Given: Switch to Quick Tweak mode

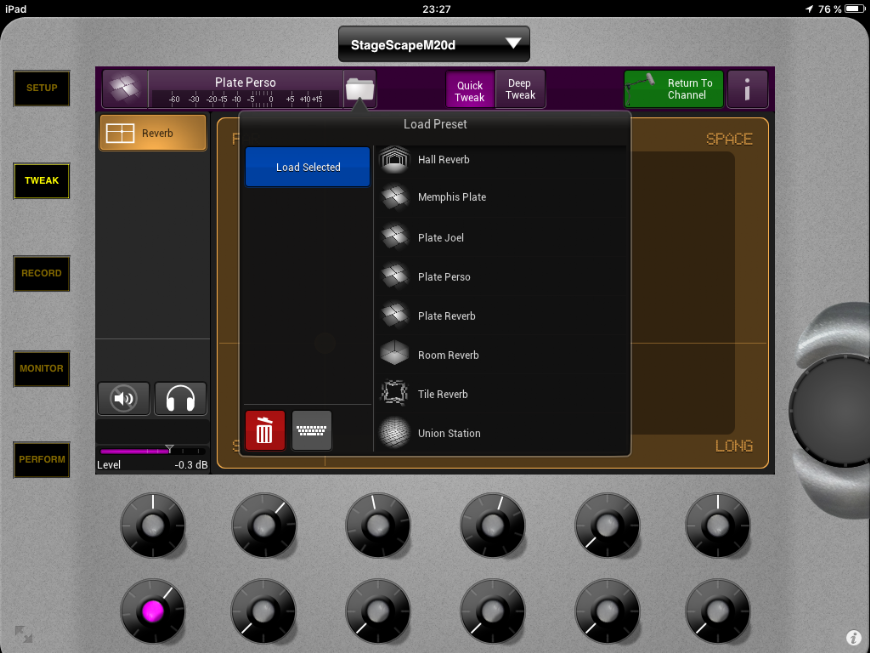Looking at the screenshot, I should pyautogui.click(x=469, y=90).
